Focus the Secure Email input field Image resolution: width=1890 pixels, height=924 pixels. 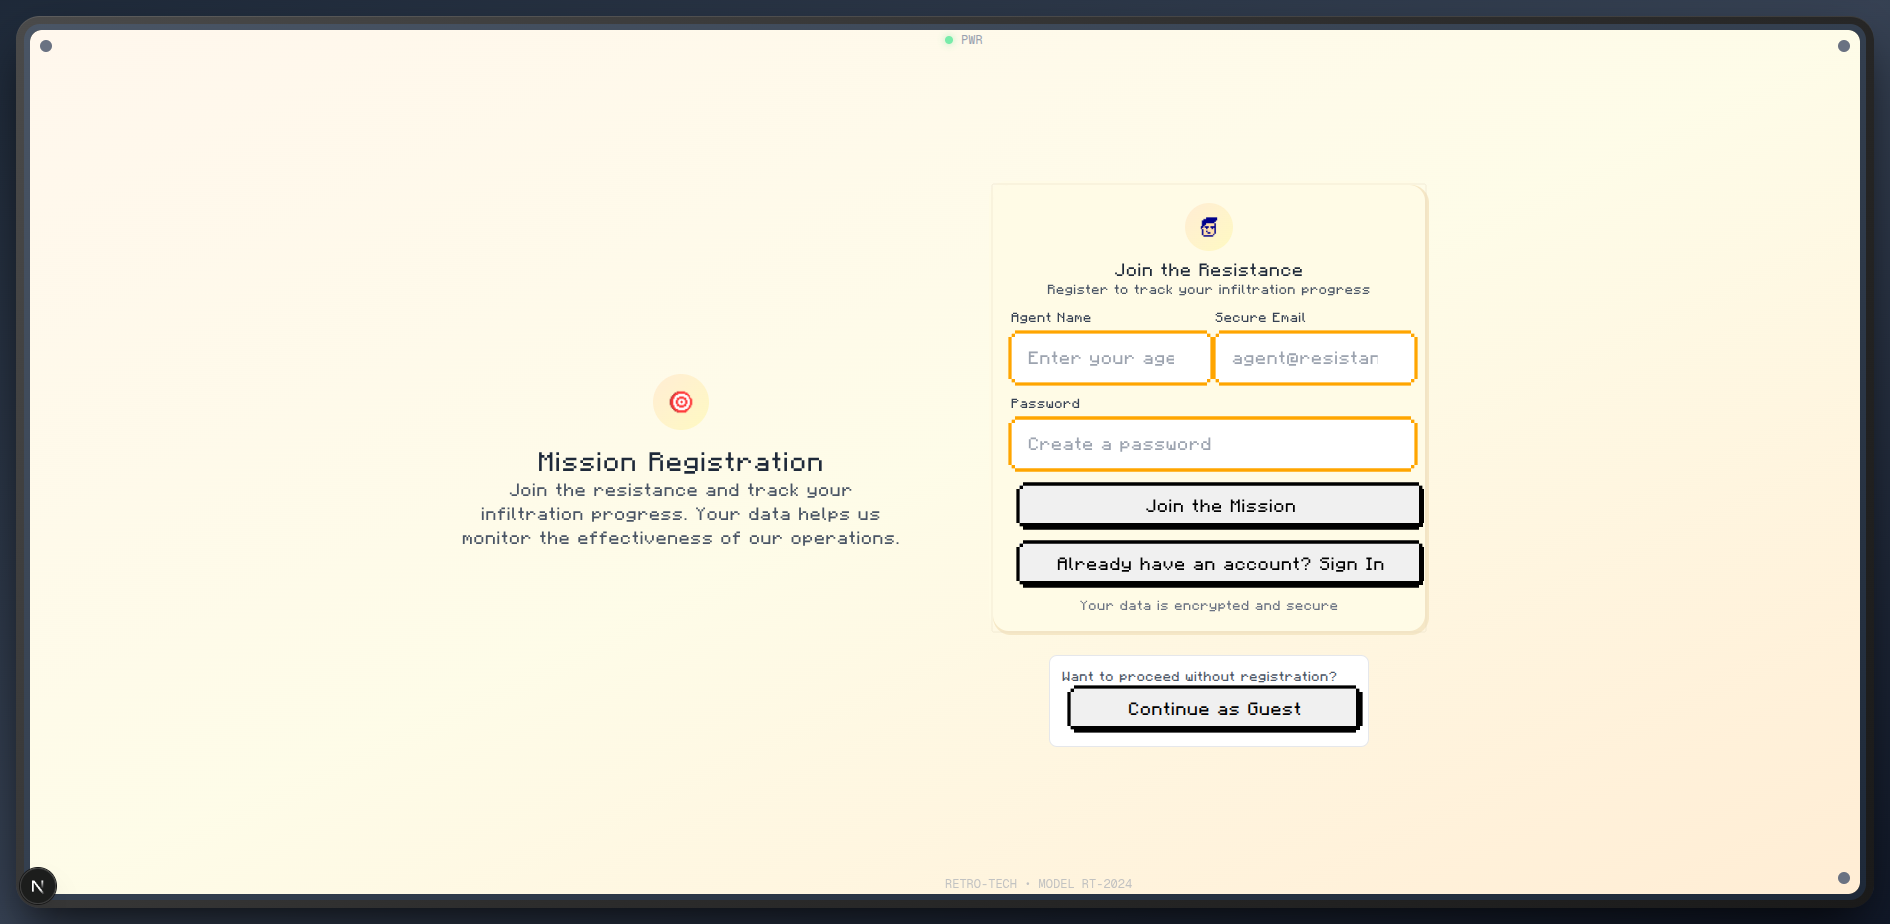(x=1315, y=358)
